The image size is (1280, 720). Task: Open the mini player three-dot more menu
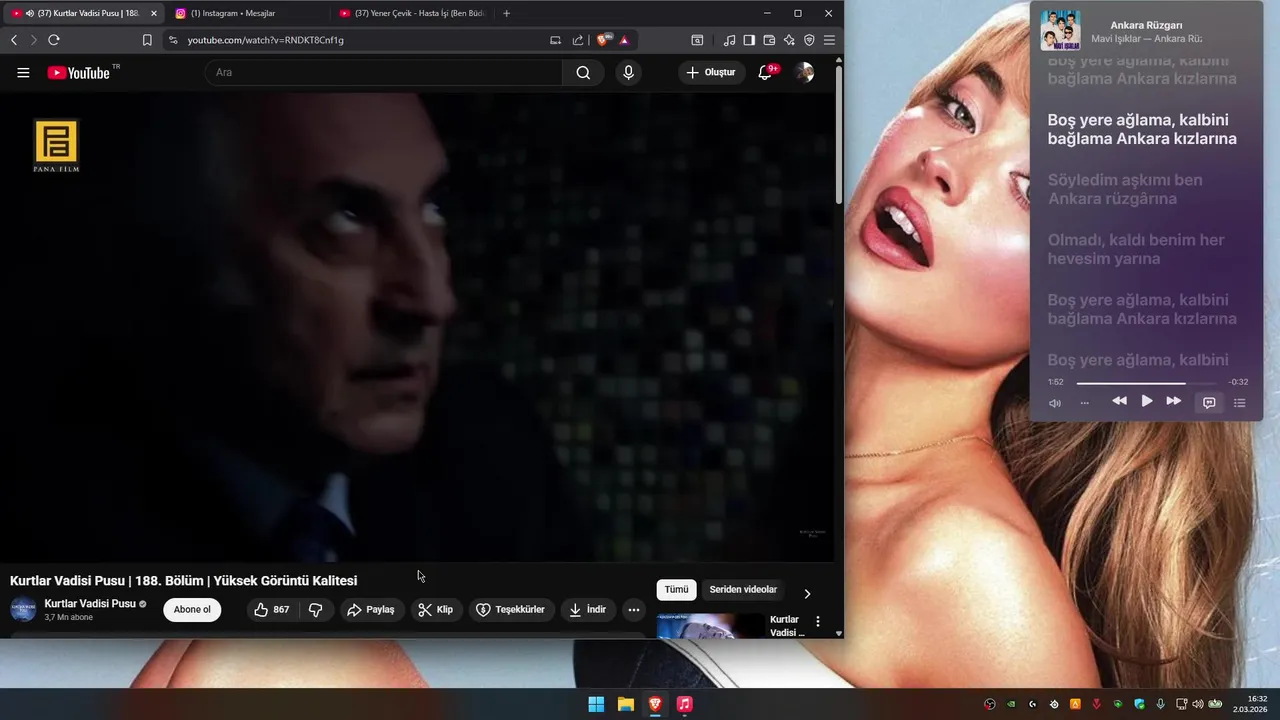tap(1085, 403)
